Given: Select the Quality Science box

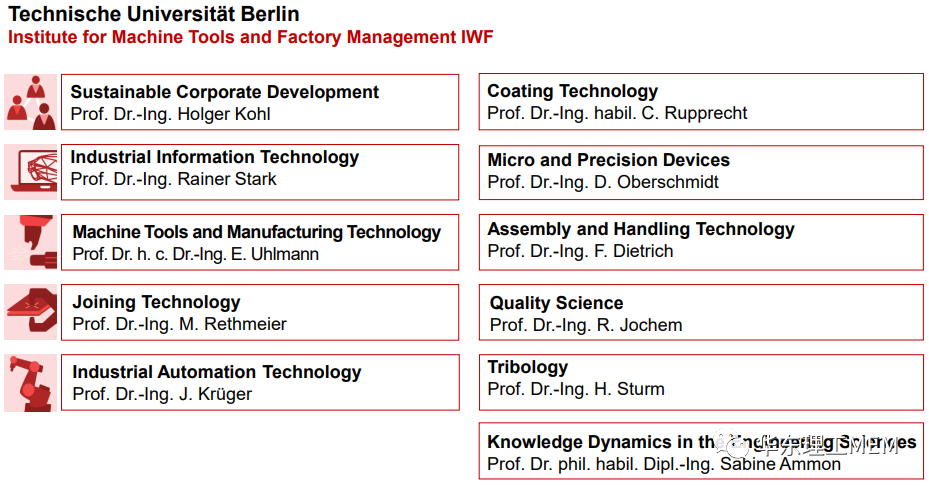Looking at the screenshot, I should (701, 312).
